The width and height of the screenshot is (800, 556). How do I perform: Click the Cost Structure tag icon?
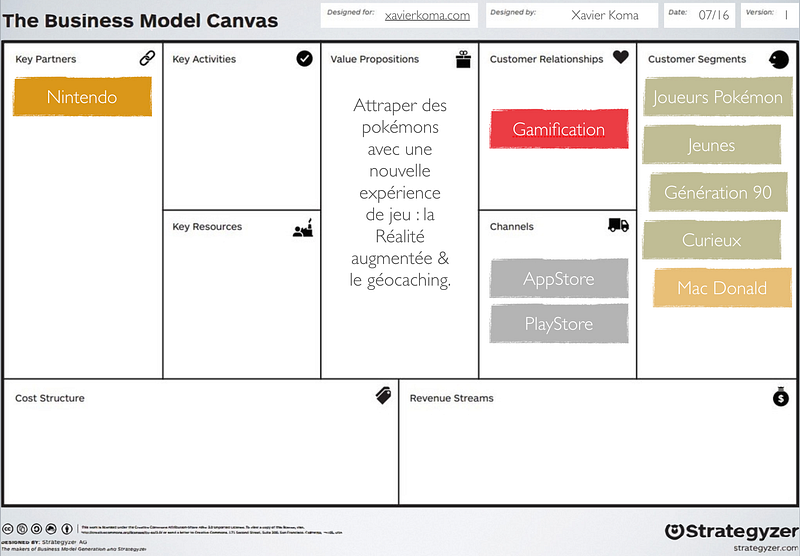(384, 395)
